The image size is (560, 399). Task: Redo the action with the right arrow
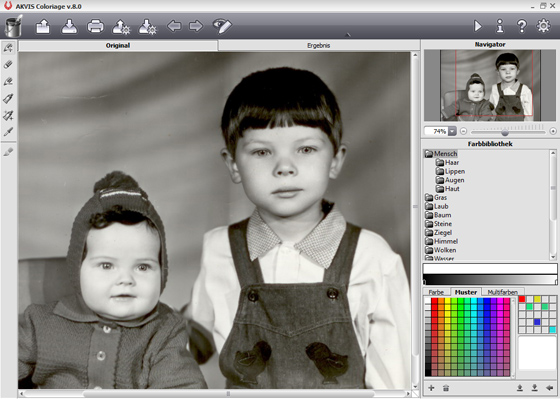tap(196, 26)
